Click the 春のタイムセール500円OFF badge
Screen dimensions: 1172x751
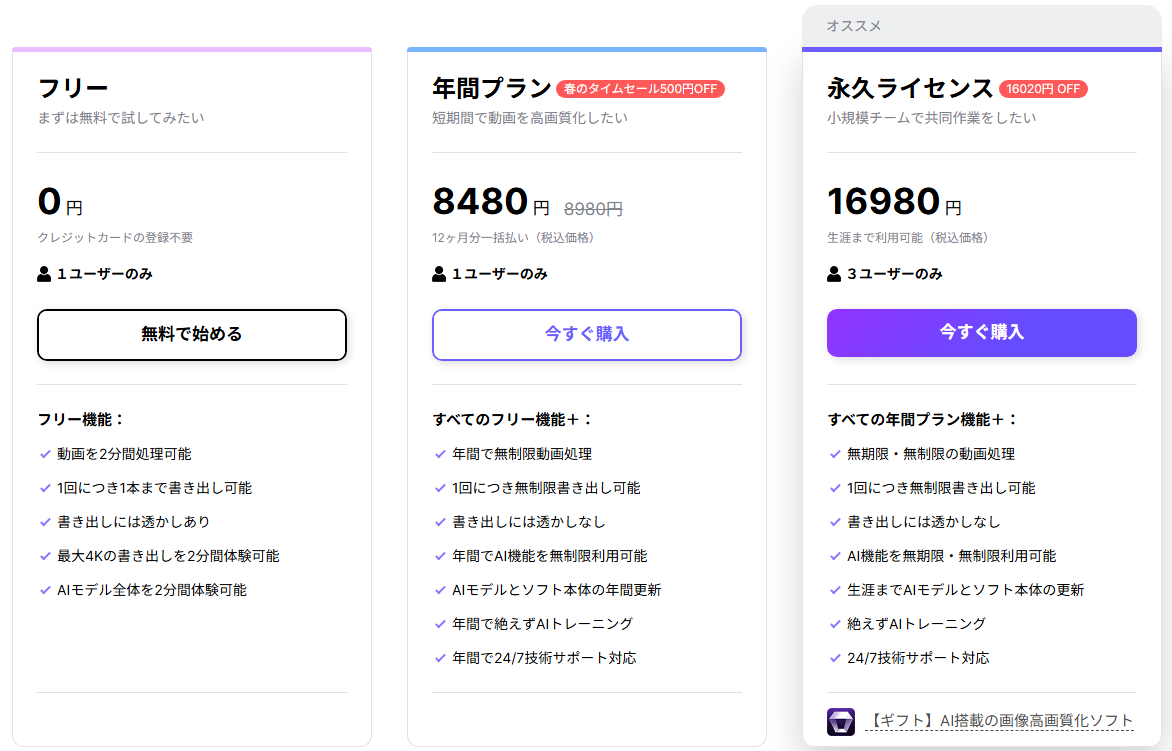click(x=640, y=89)
